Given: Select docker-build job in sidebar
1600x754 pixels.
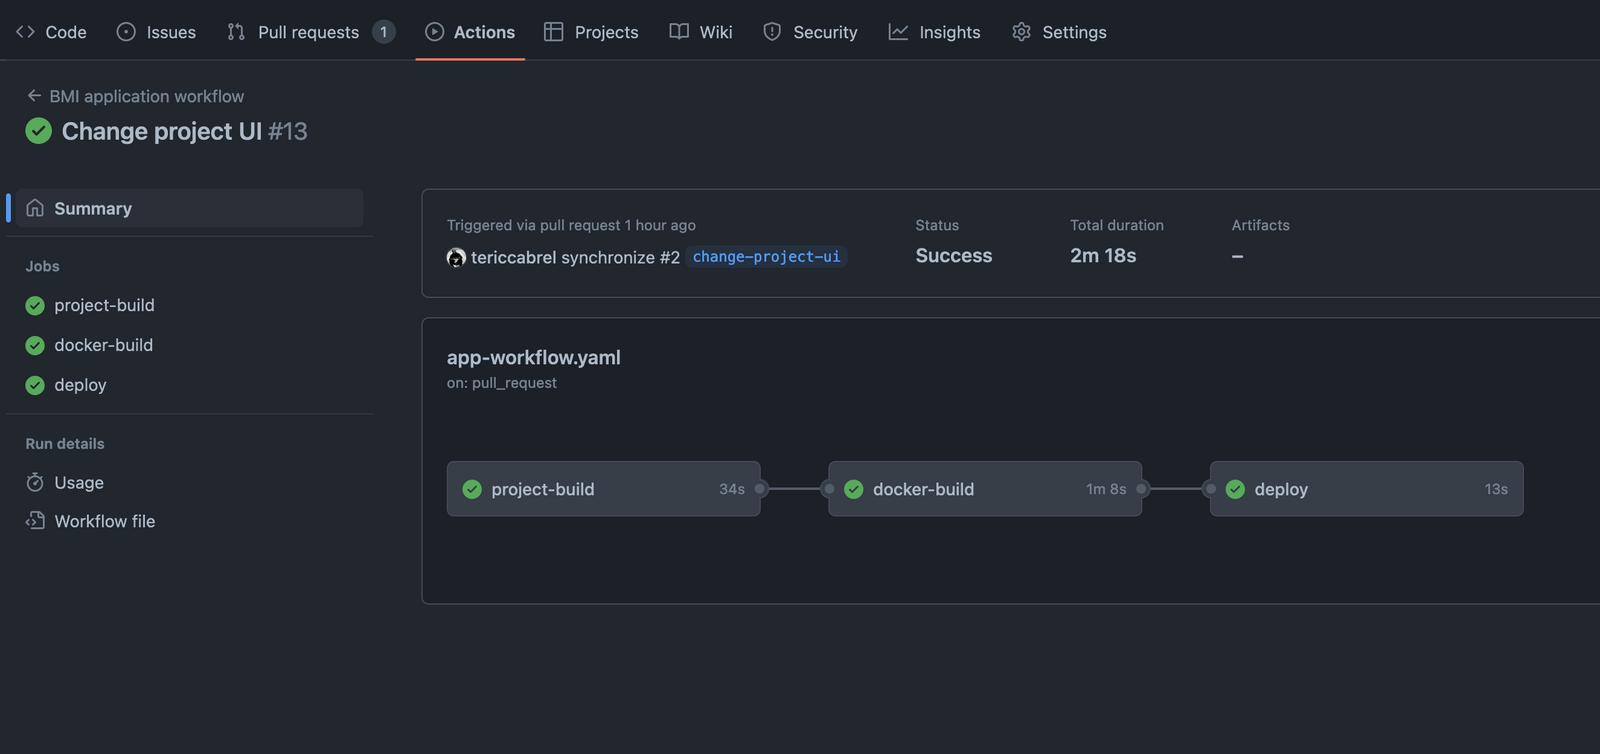Looking at the screenshot, I should tap(103, 345).
